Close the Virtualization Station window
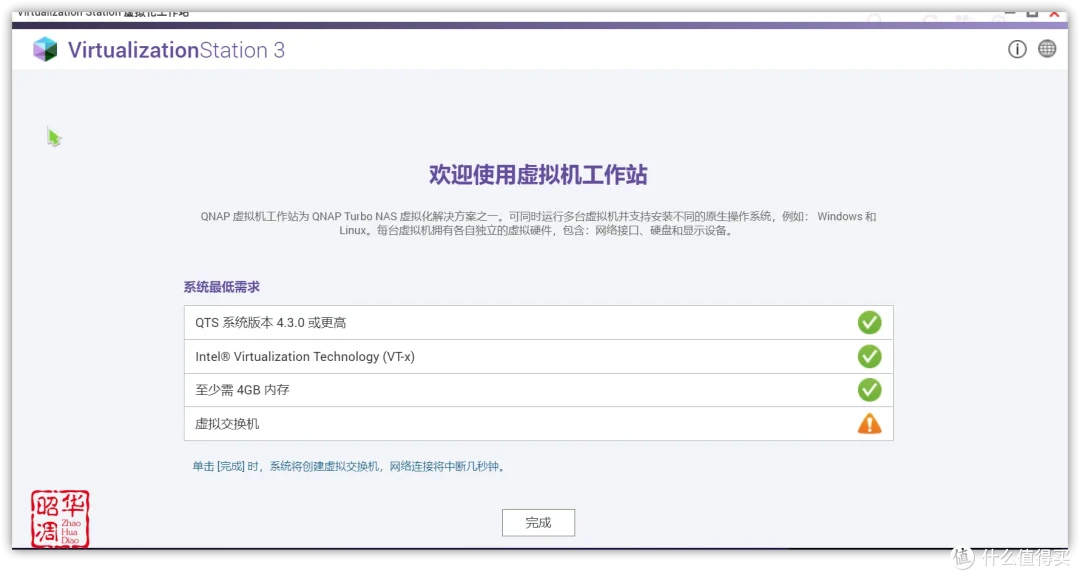 (1055, 14)
